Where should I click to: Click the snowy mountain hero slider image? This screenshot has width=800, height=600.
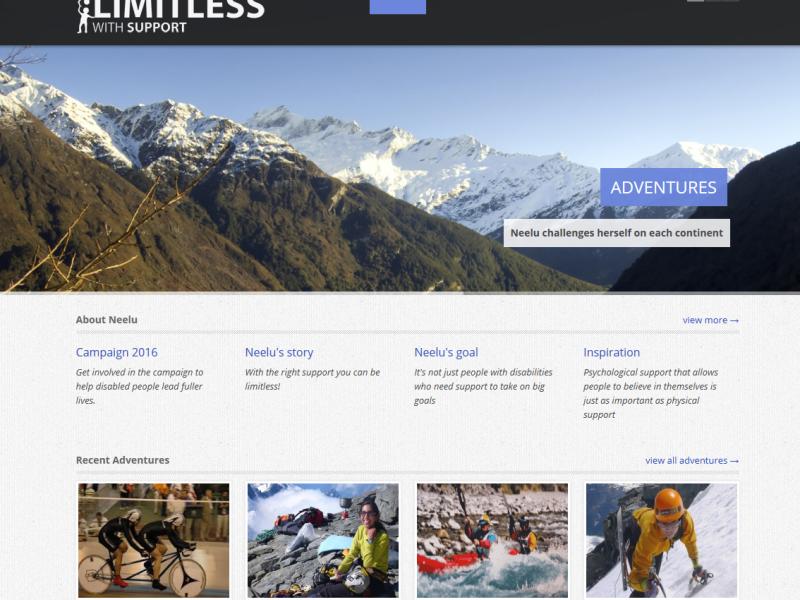click(306, 168)
